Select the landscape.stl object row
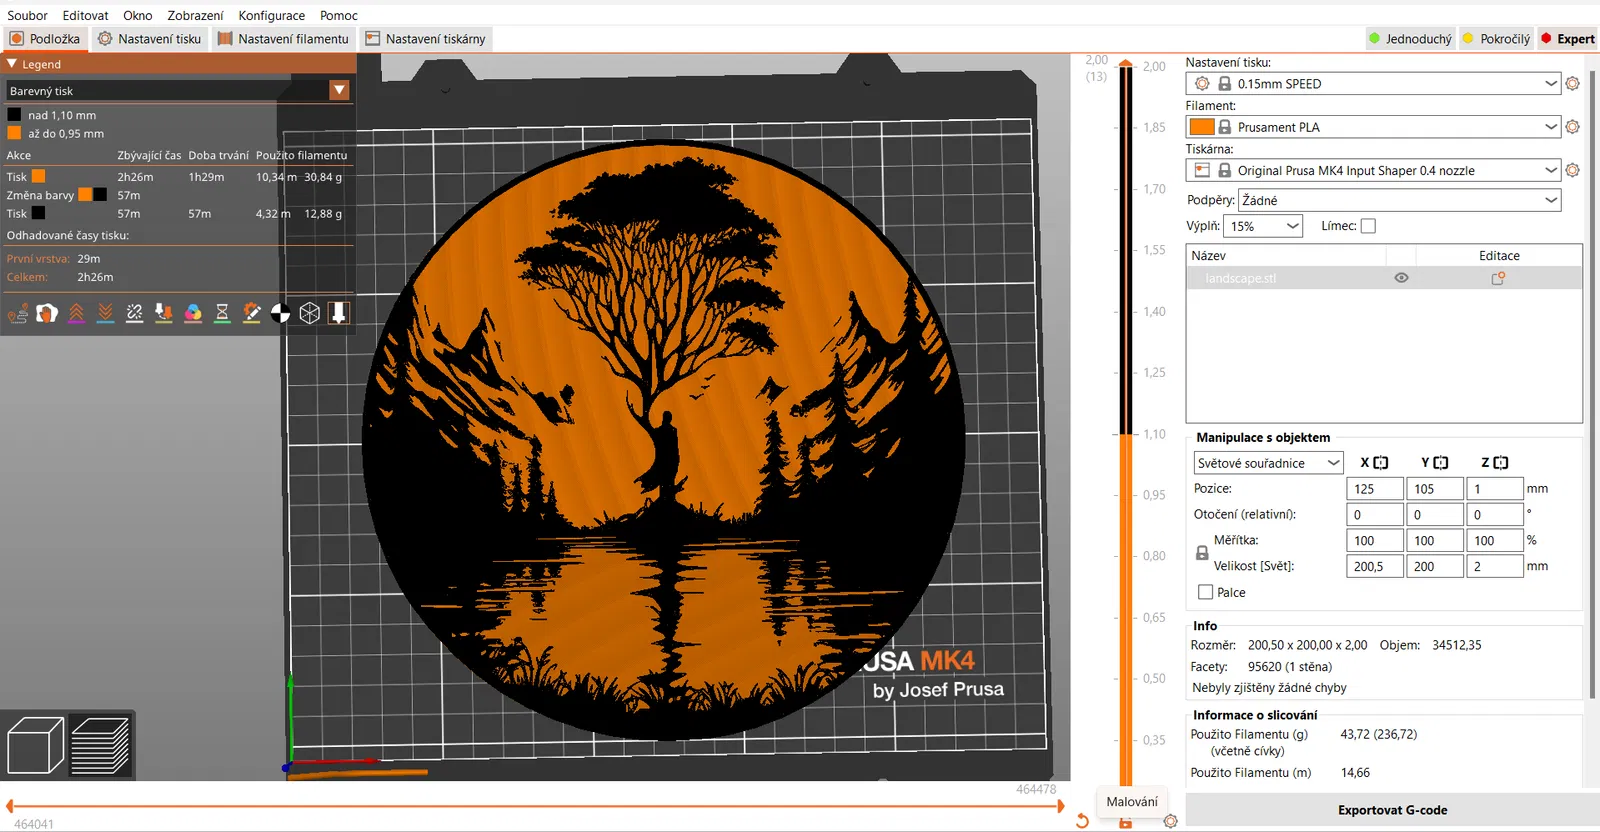1600x832 pixels. pos(1384,278)
